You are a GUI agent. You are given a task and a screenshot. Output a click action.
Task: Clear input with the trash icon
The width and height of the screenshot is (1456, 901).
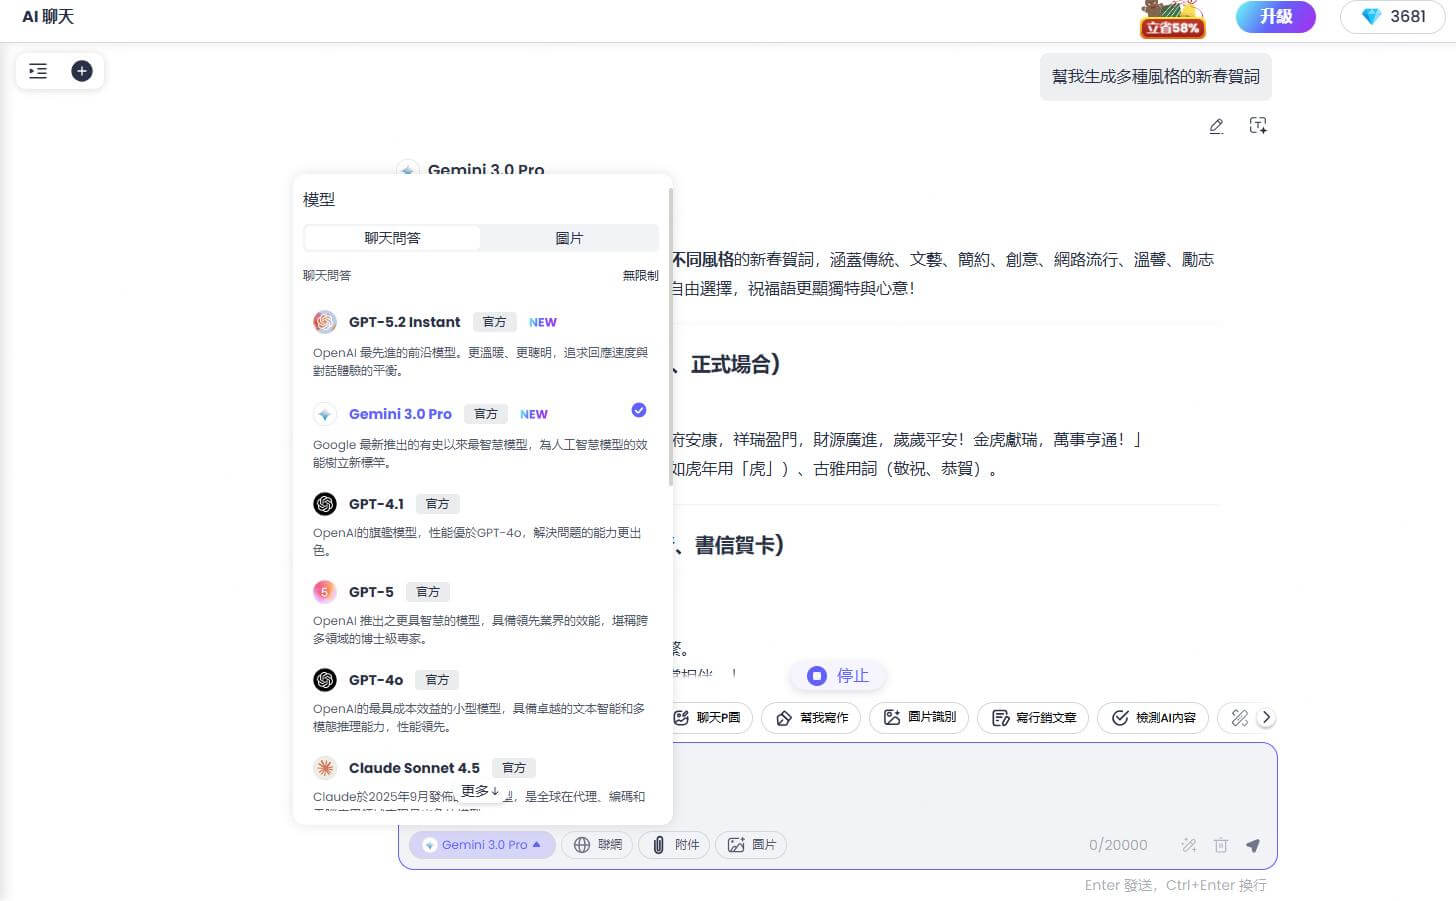coord(1221,846)
